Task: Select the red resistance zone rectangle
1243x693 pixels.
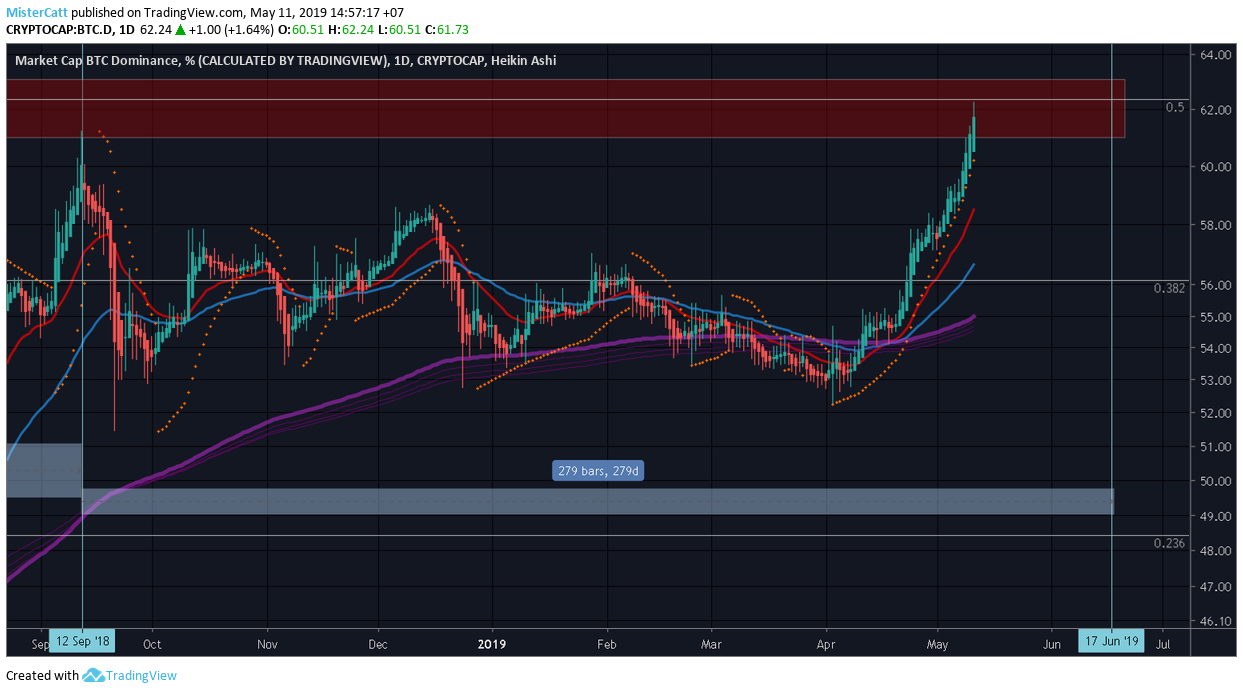Action: (565, 108)
